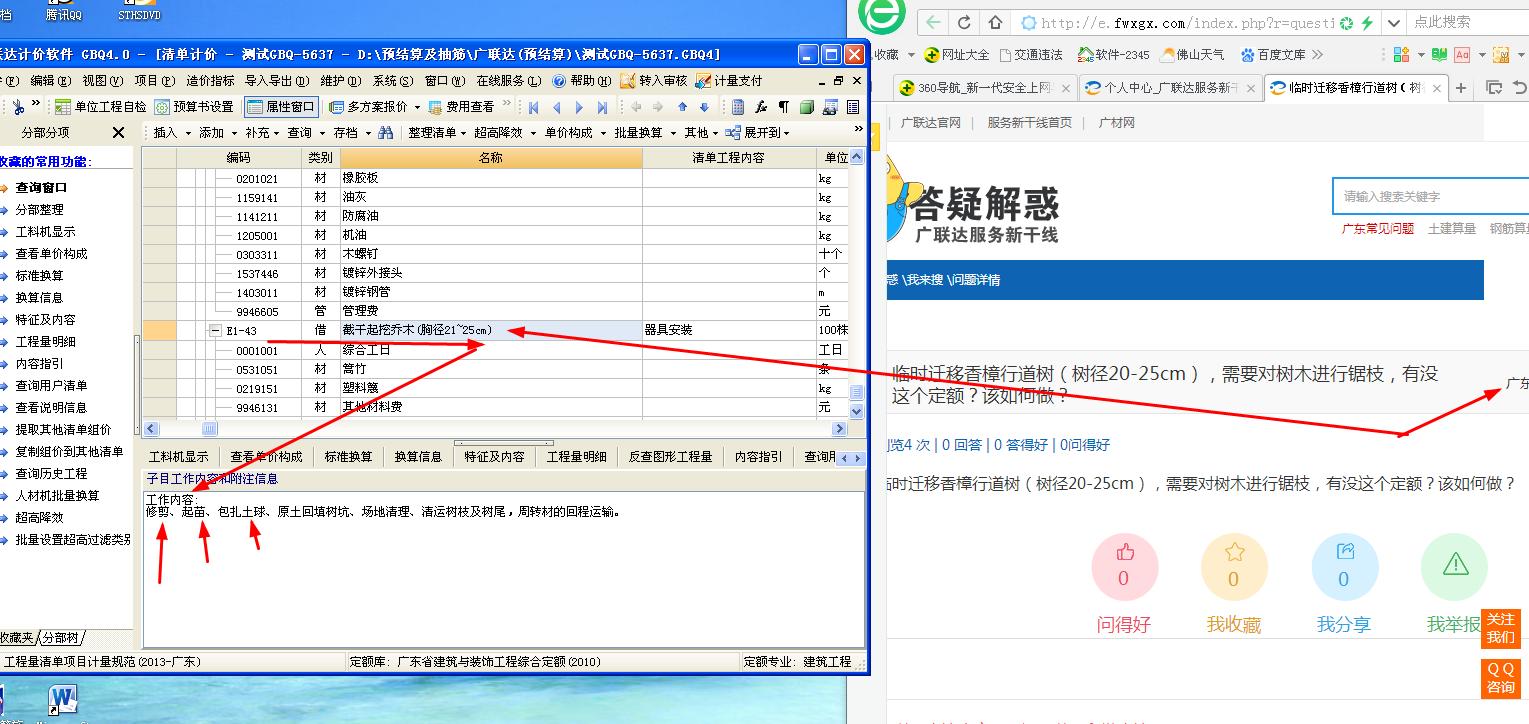Click browser back arrow button
This screenshot has height=724, width=1529.
(933, 22)
